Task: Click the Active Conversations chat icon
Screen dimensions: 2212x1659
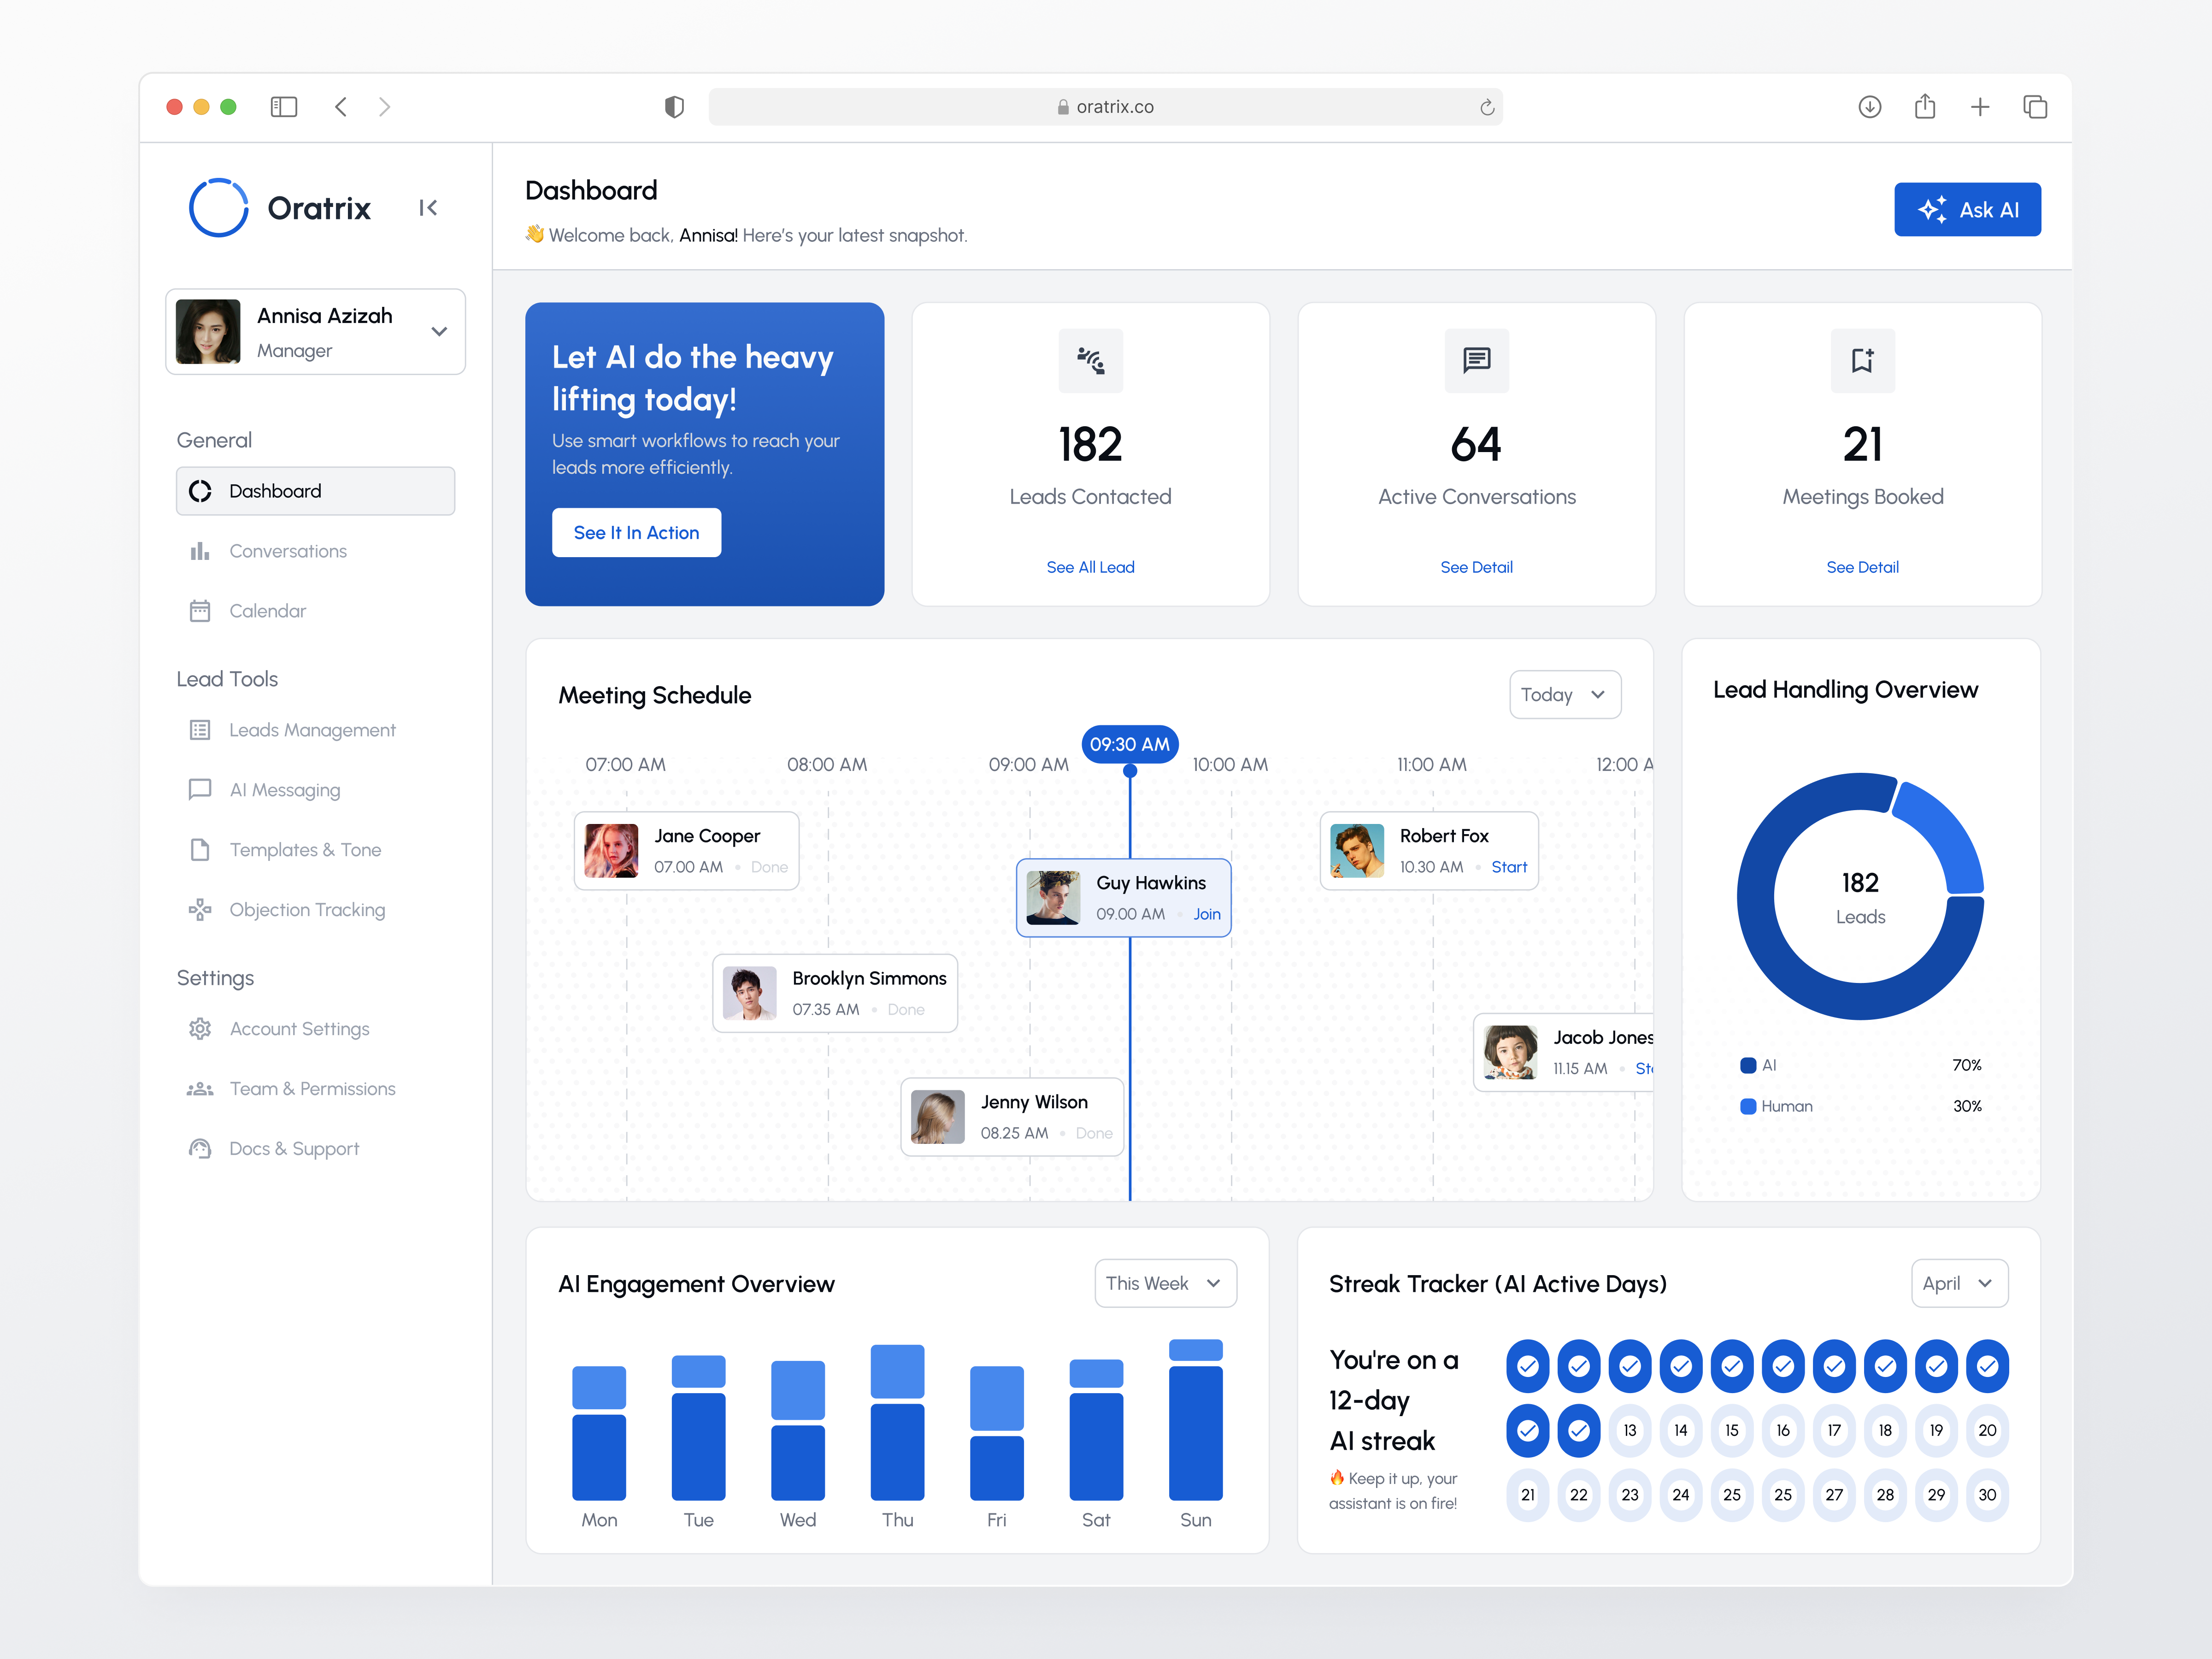Action: pyautogui.click(x=1476, y=360)
